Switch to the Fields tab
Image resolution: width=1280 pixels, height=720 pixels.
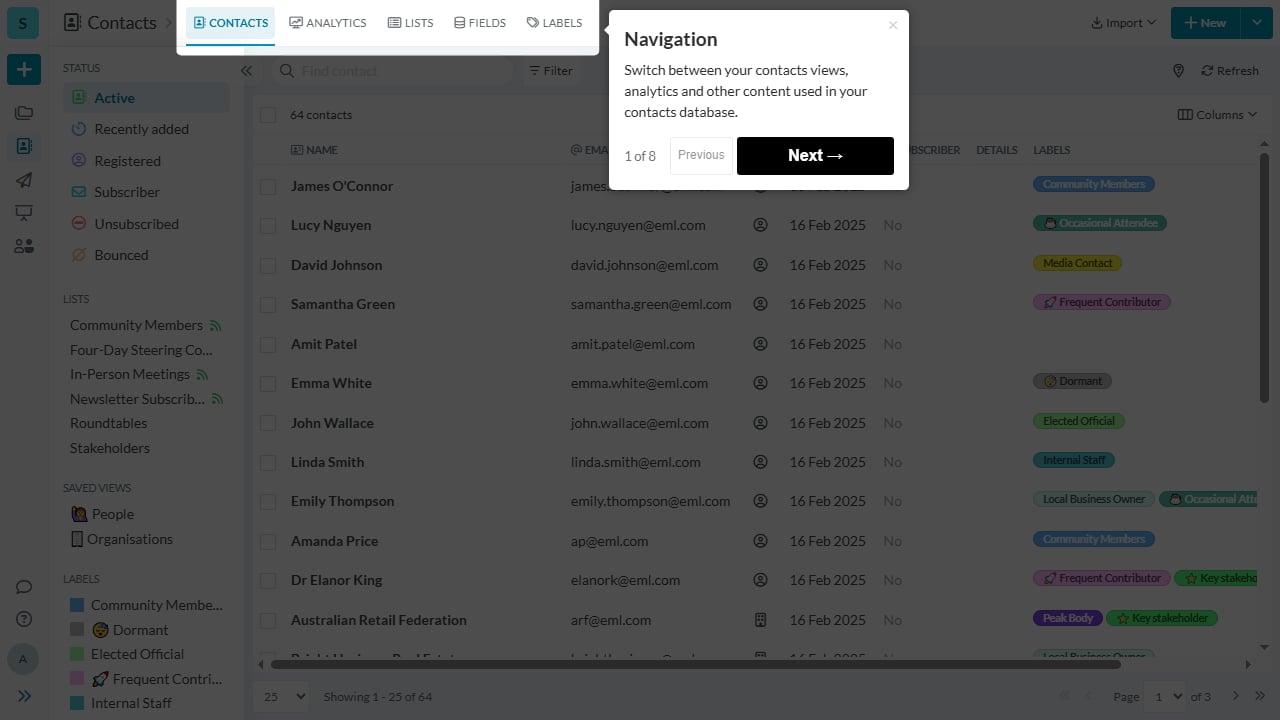[480, 23]
